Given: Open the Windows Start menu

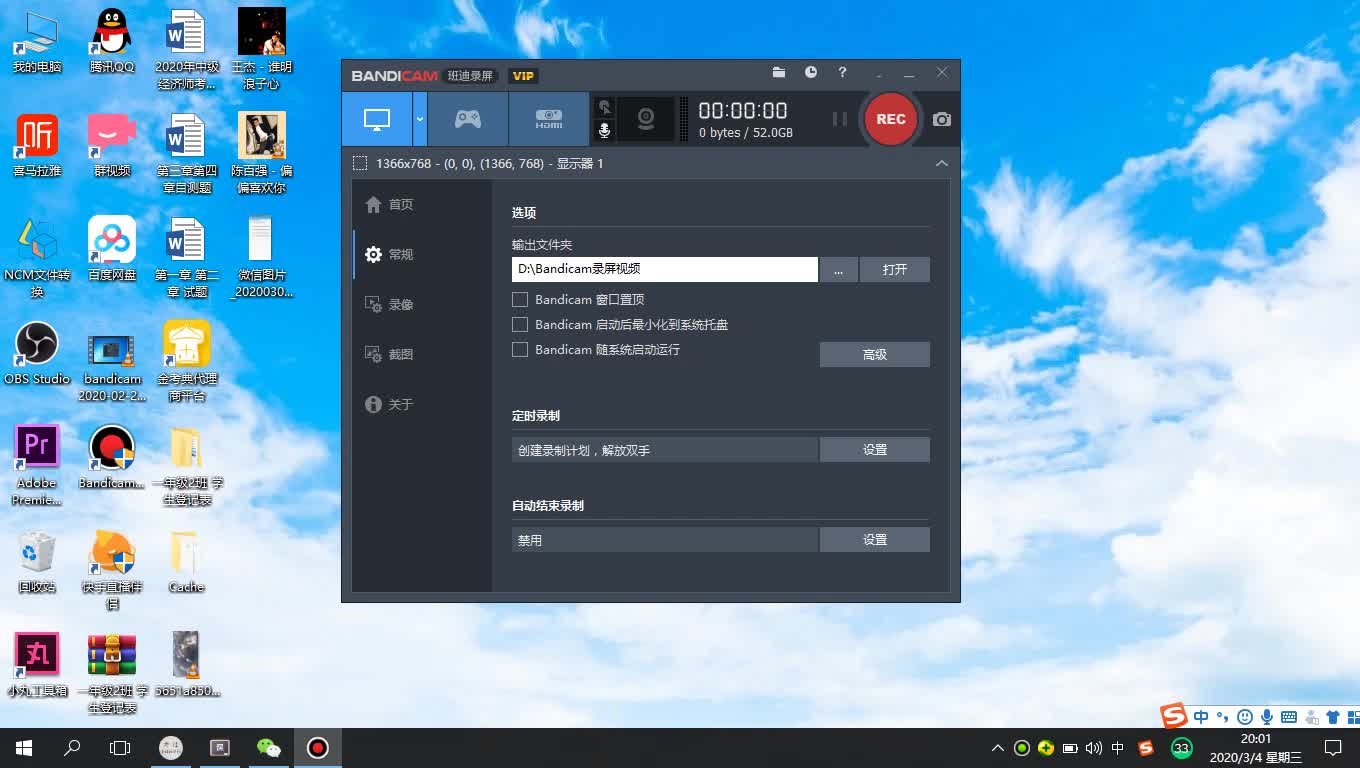Looking at the screenshot, I should pyautogui.click(x=24, y=748).
